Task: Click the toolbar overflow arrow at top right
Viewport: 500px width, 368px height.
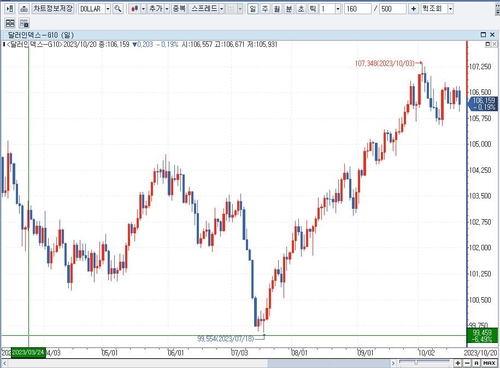Action: [498, 9]
